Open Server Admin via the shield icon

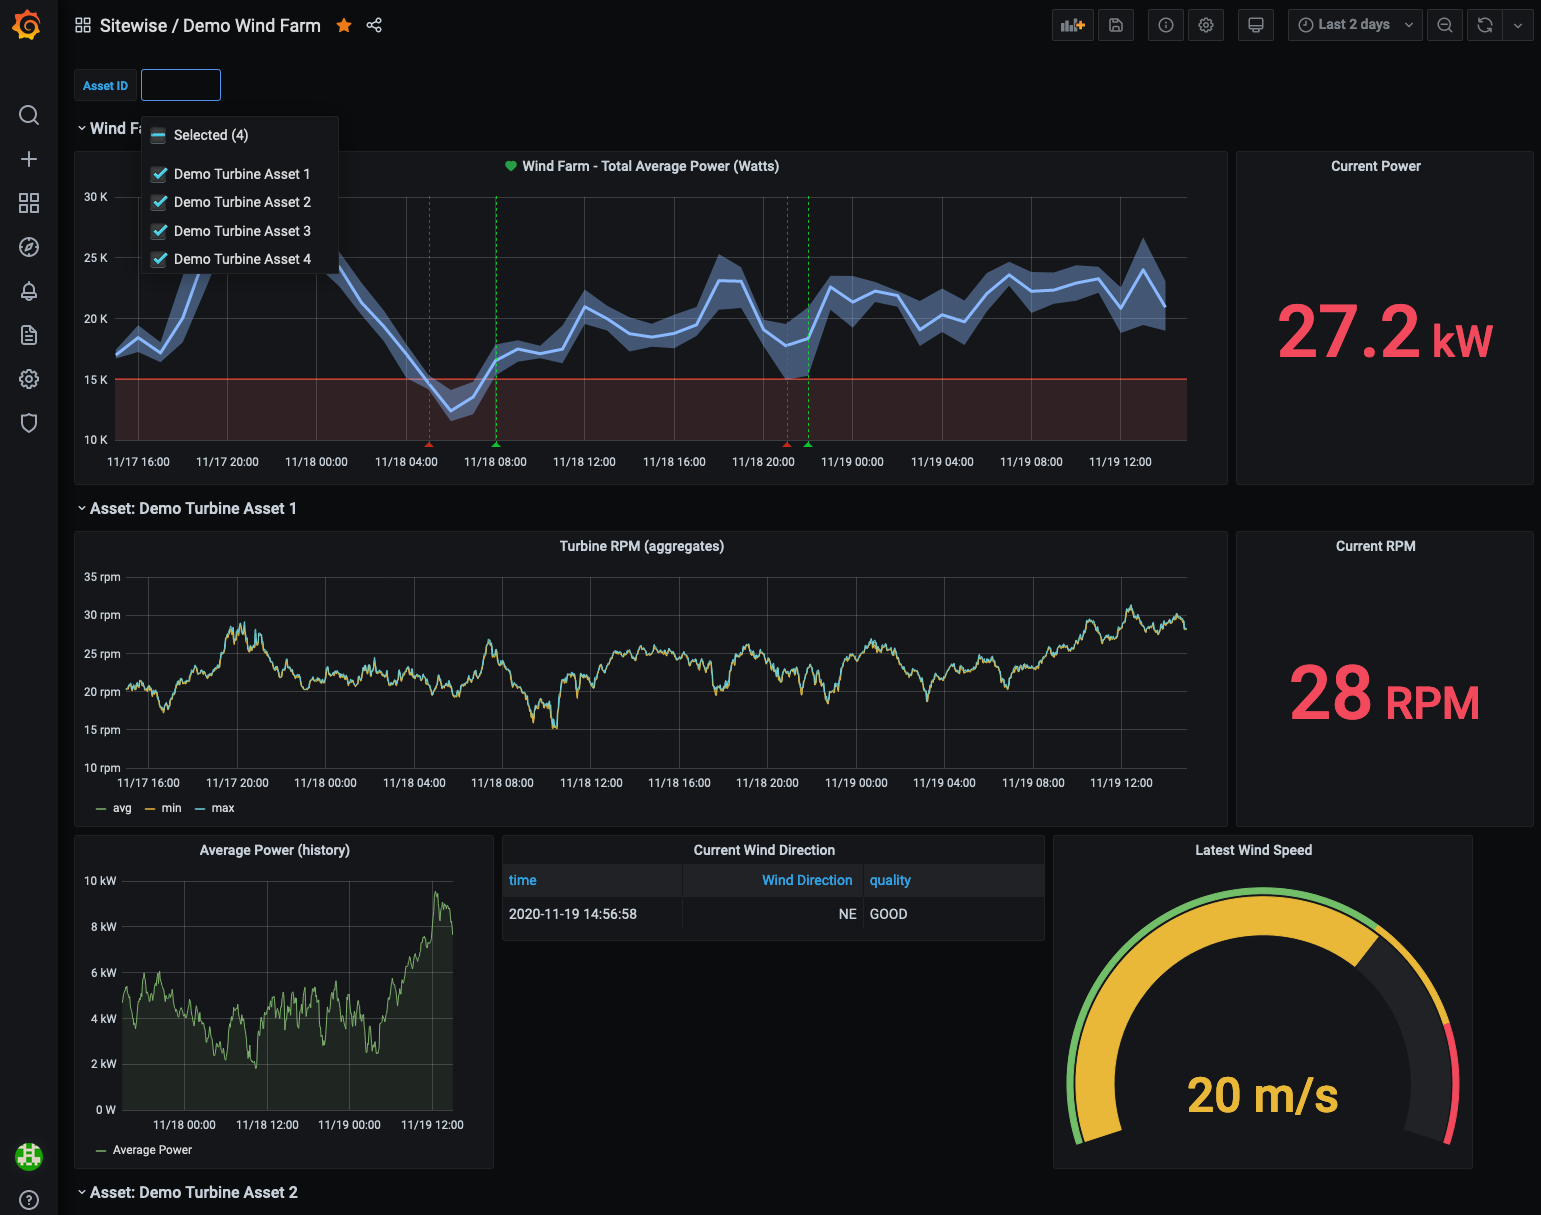pyautogui.click(x=29, y=423)
